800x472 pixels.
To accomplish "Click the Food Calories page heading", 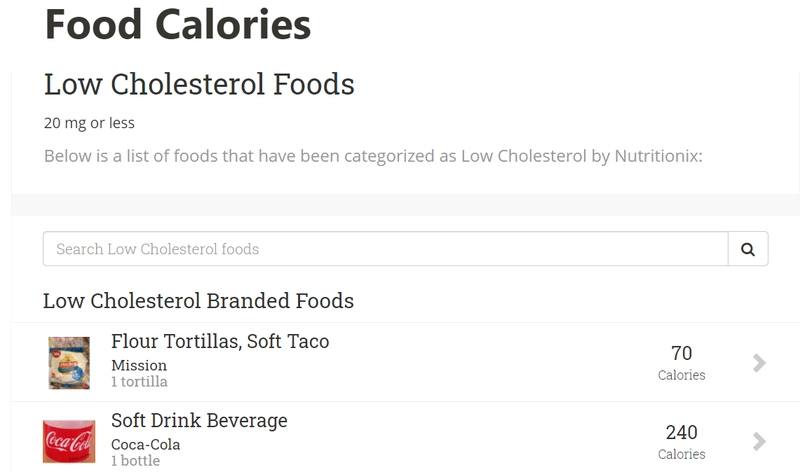I will point(177,24).
